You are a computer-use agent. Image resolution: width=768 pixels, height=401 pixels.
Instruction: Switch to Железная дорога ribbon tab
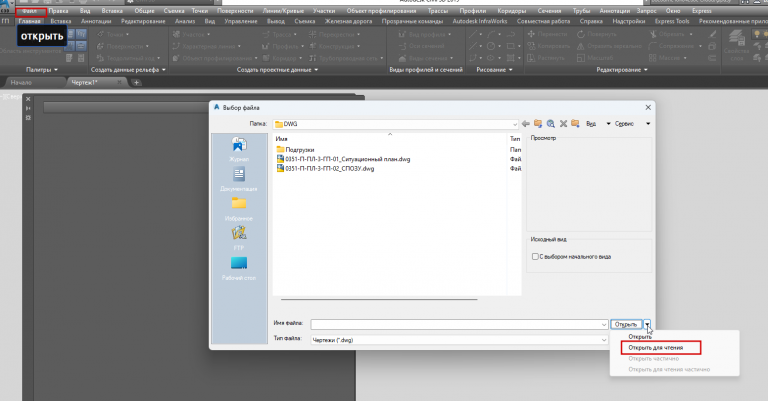pos(348,21)
